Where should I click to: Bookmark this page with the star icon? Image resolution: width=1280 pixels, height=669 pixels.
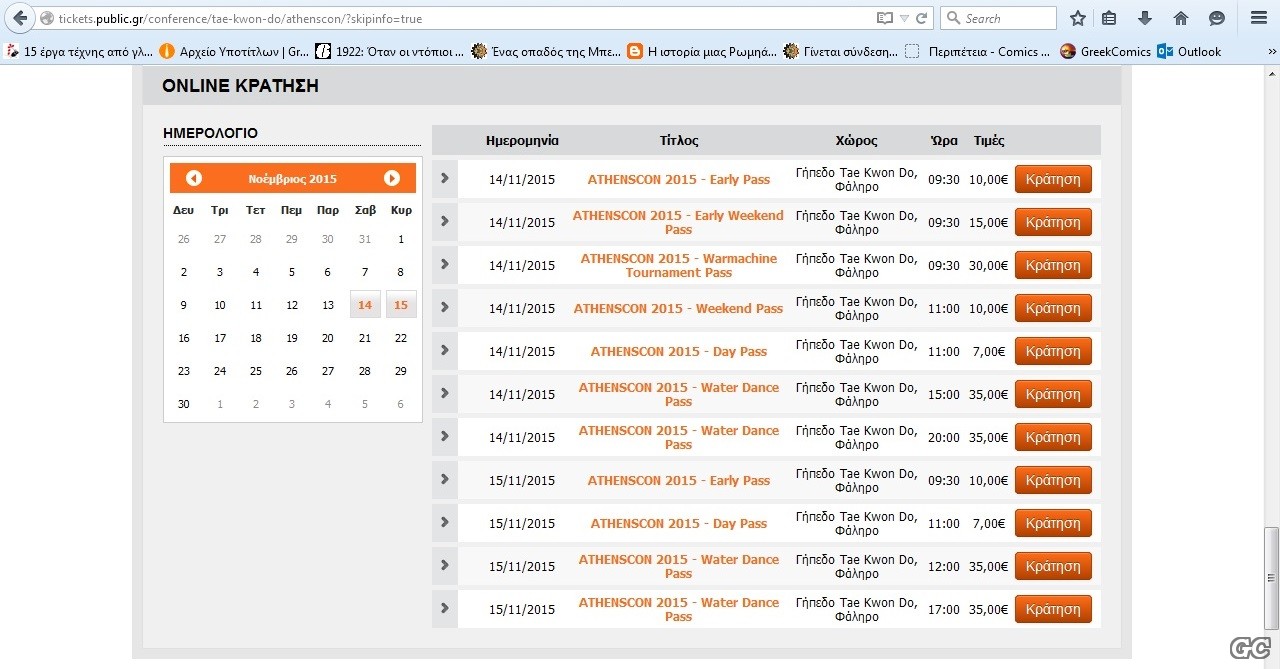[1077, 18]
